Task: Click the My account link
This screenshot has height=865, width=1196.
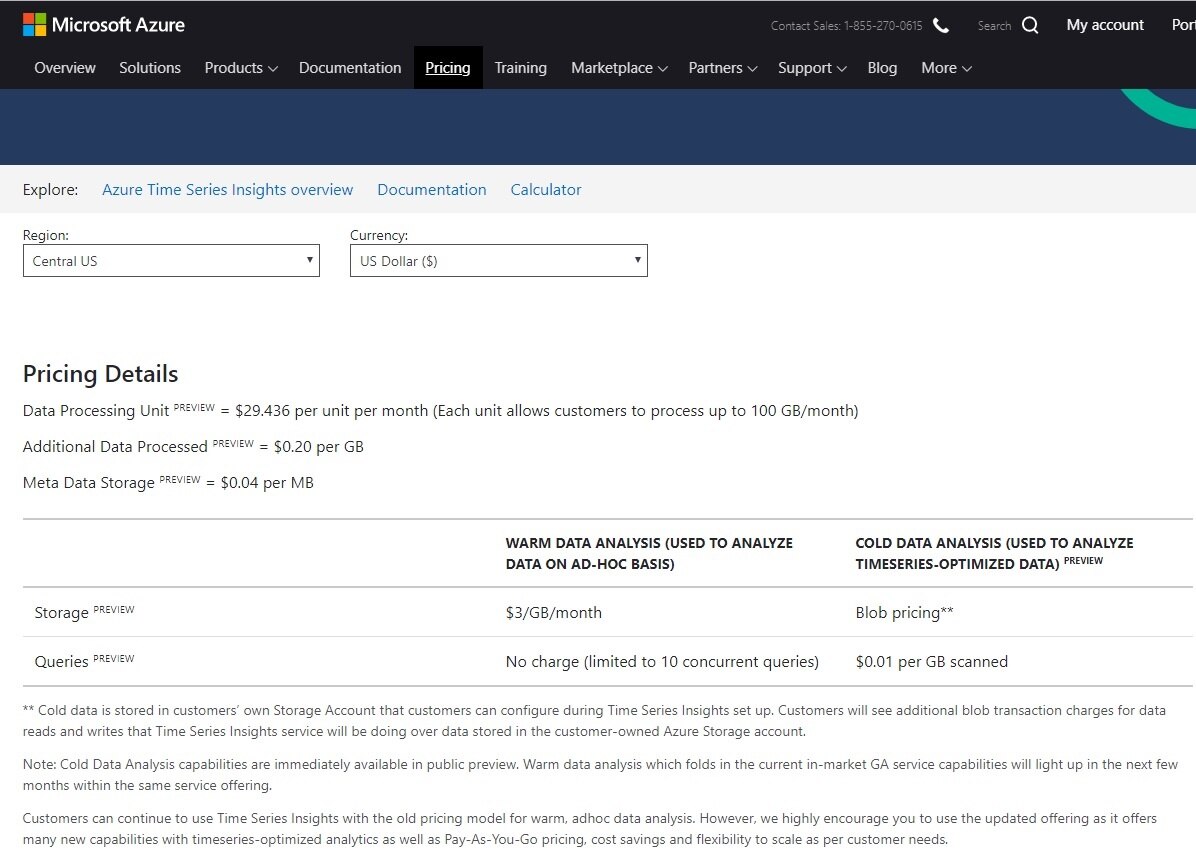Action: (1105, 25)
